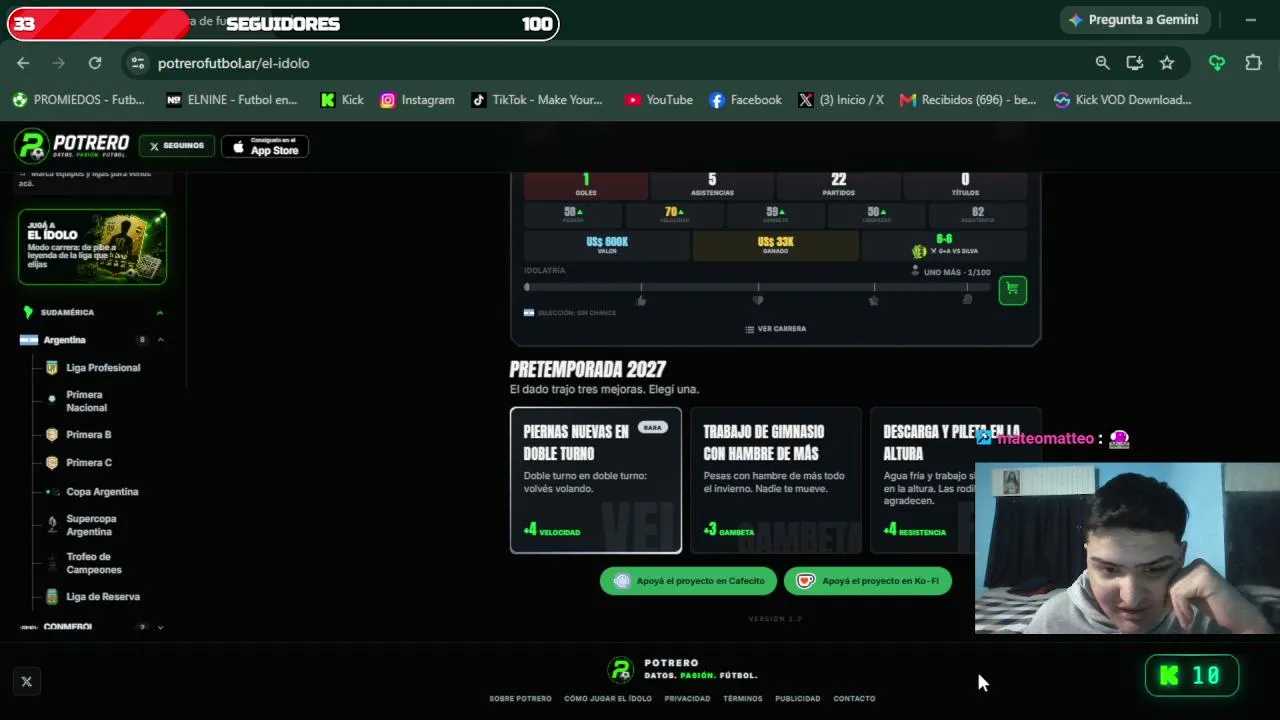Click the Seguinos on X button

(x=177, y=146)
